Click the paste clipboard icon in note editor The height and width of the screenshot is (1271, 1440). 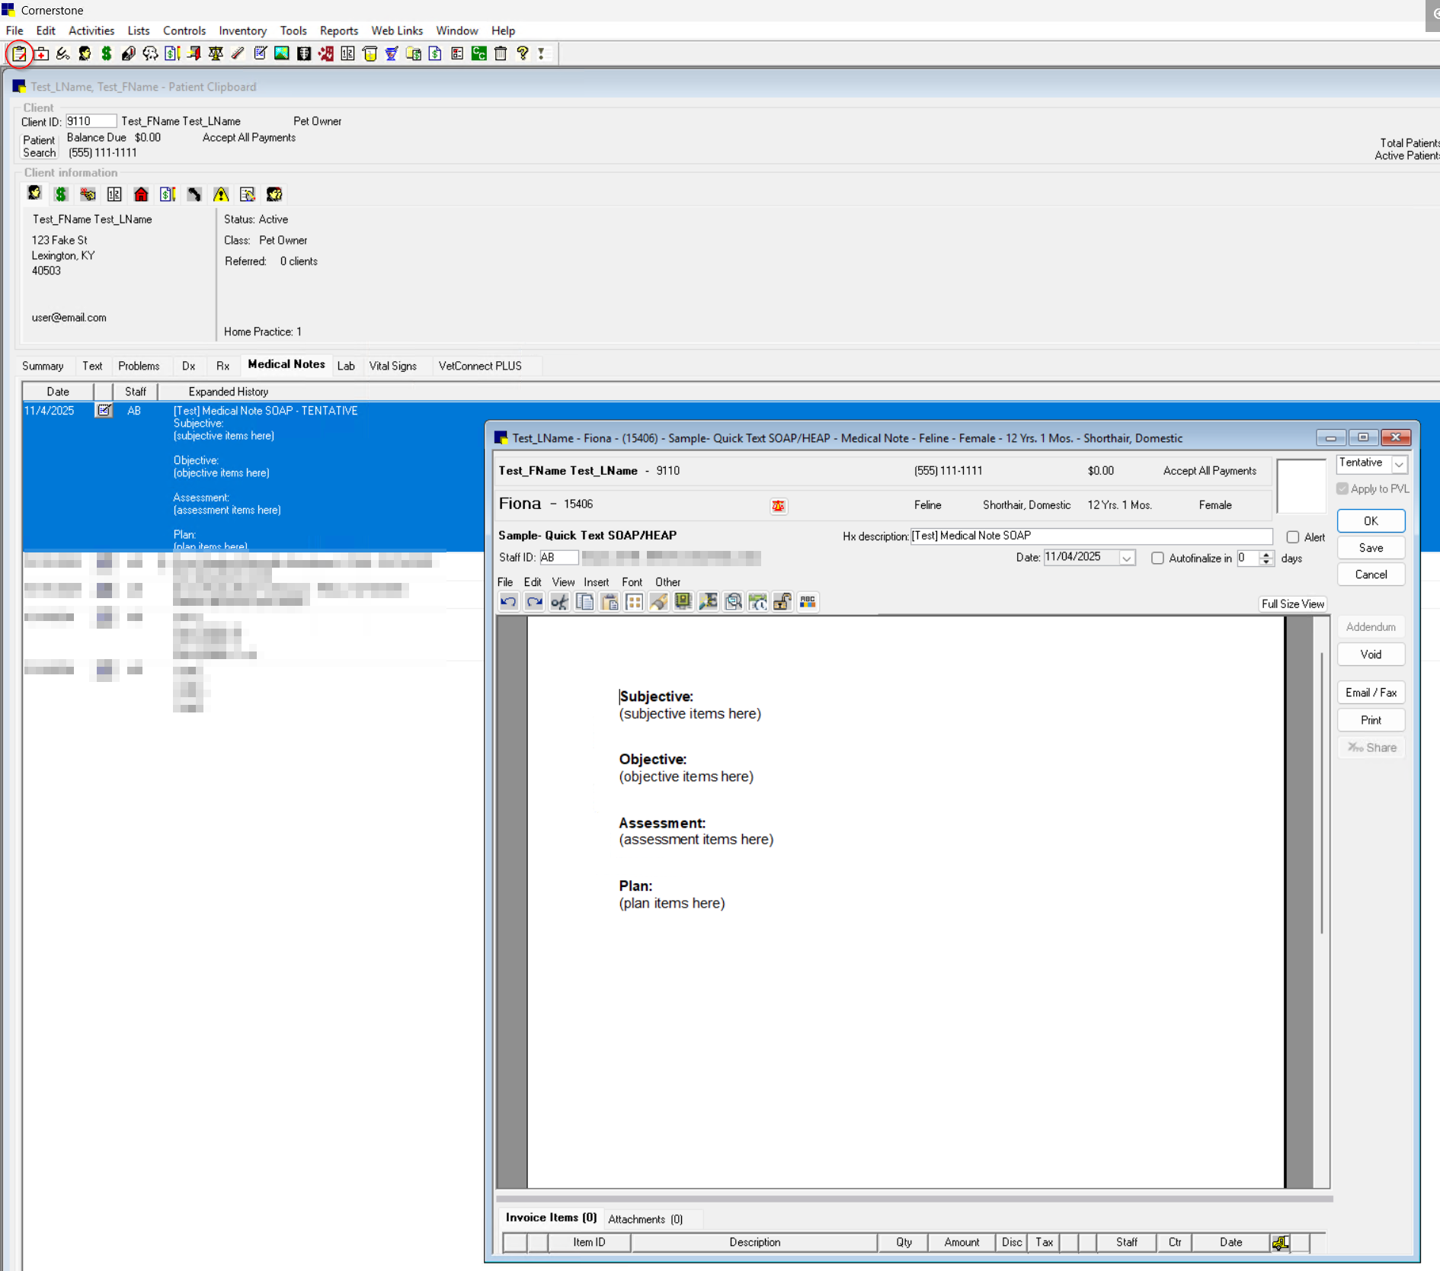(609, 602)
